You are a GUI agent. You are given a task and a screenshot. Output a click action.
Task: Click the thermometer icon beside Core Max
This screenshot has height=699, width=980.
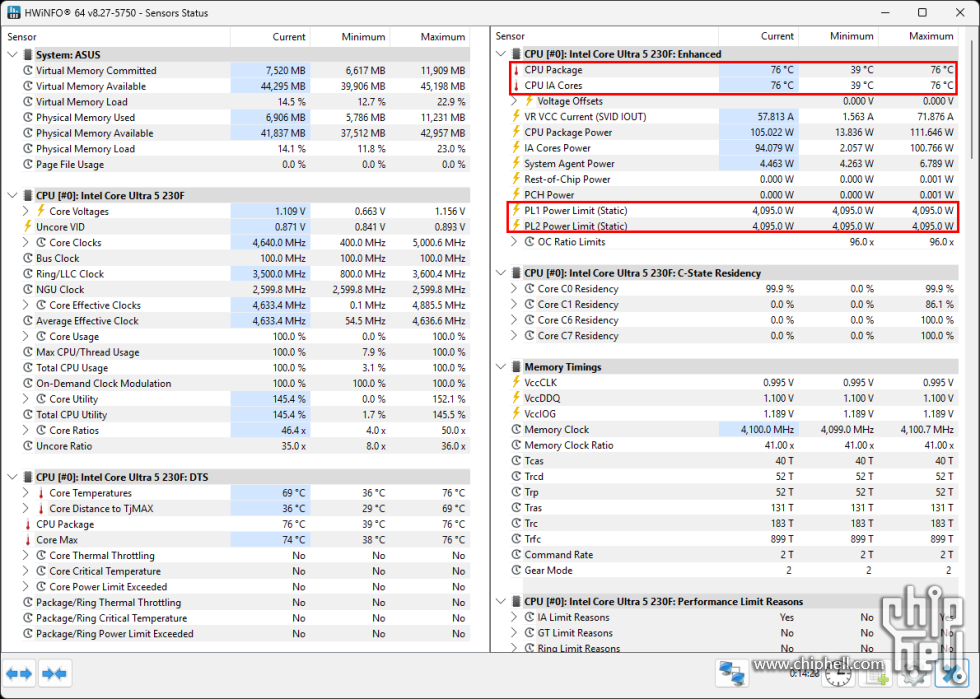pos(28,540)
